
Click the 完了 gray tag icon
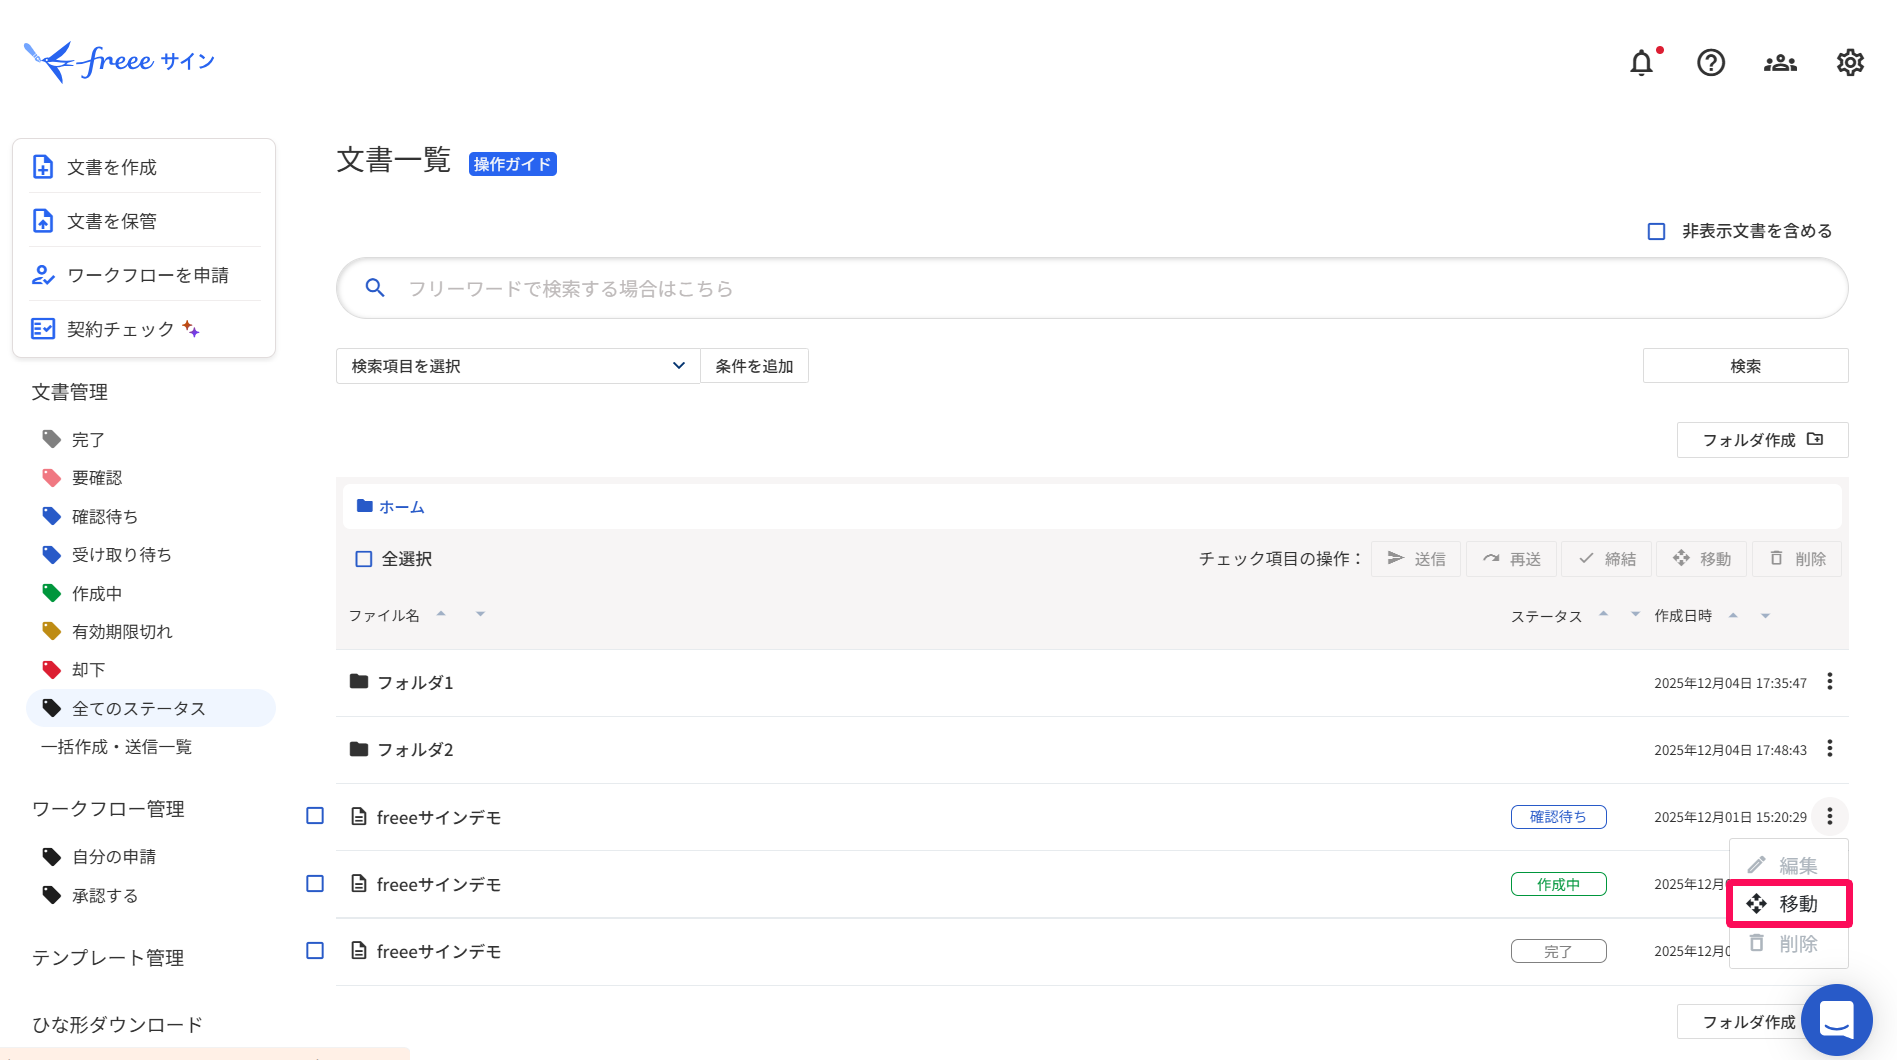click(x=51, y=439)
